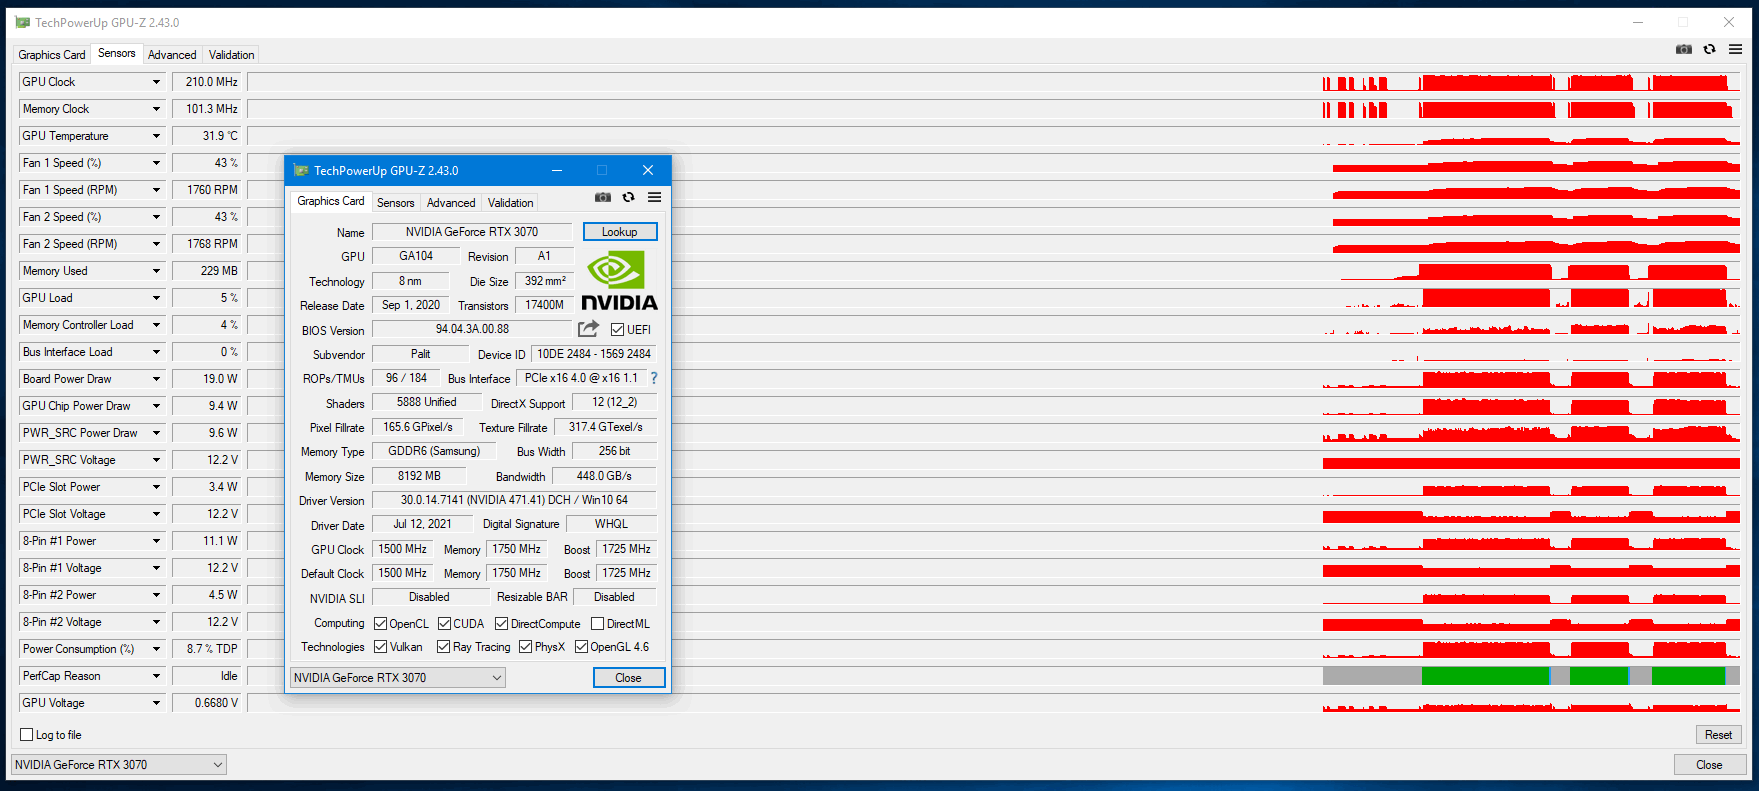The image size is (1759, 791).
Task: Open the Fan 1 Speed (%) dropdown arrow
Action: (156, 163)
